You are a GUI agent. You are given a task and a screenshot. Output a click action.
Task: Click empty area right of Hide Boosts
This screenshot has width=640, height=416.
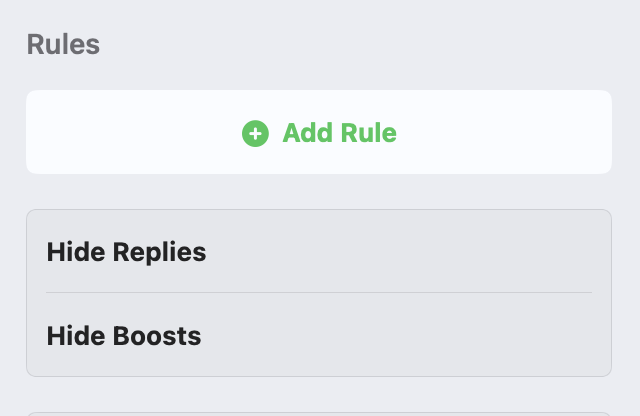450,336
